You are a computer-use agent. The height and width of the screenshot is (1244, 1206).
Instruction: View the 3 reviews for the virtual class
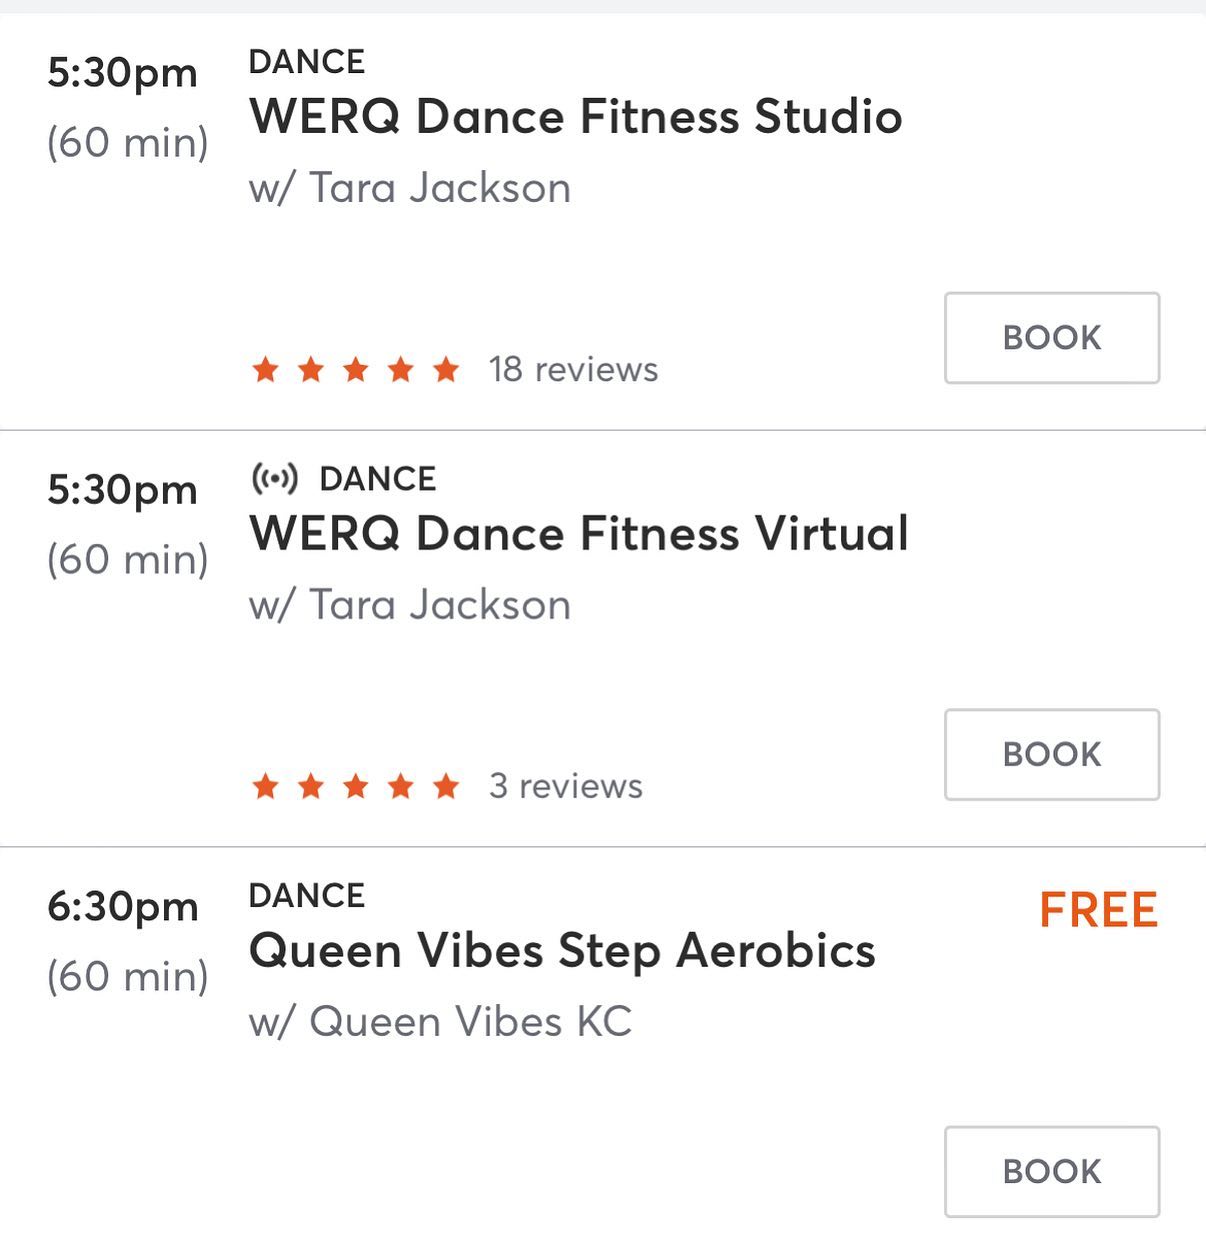[565, 787]
